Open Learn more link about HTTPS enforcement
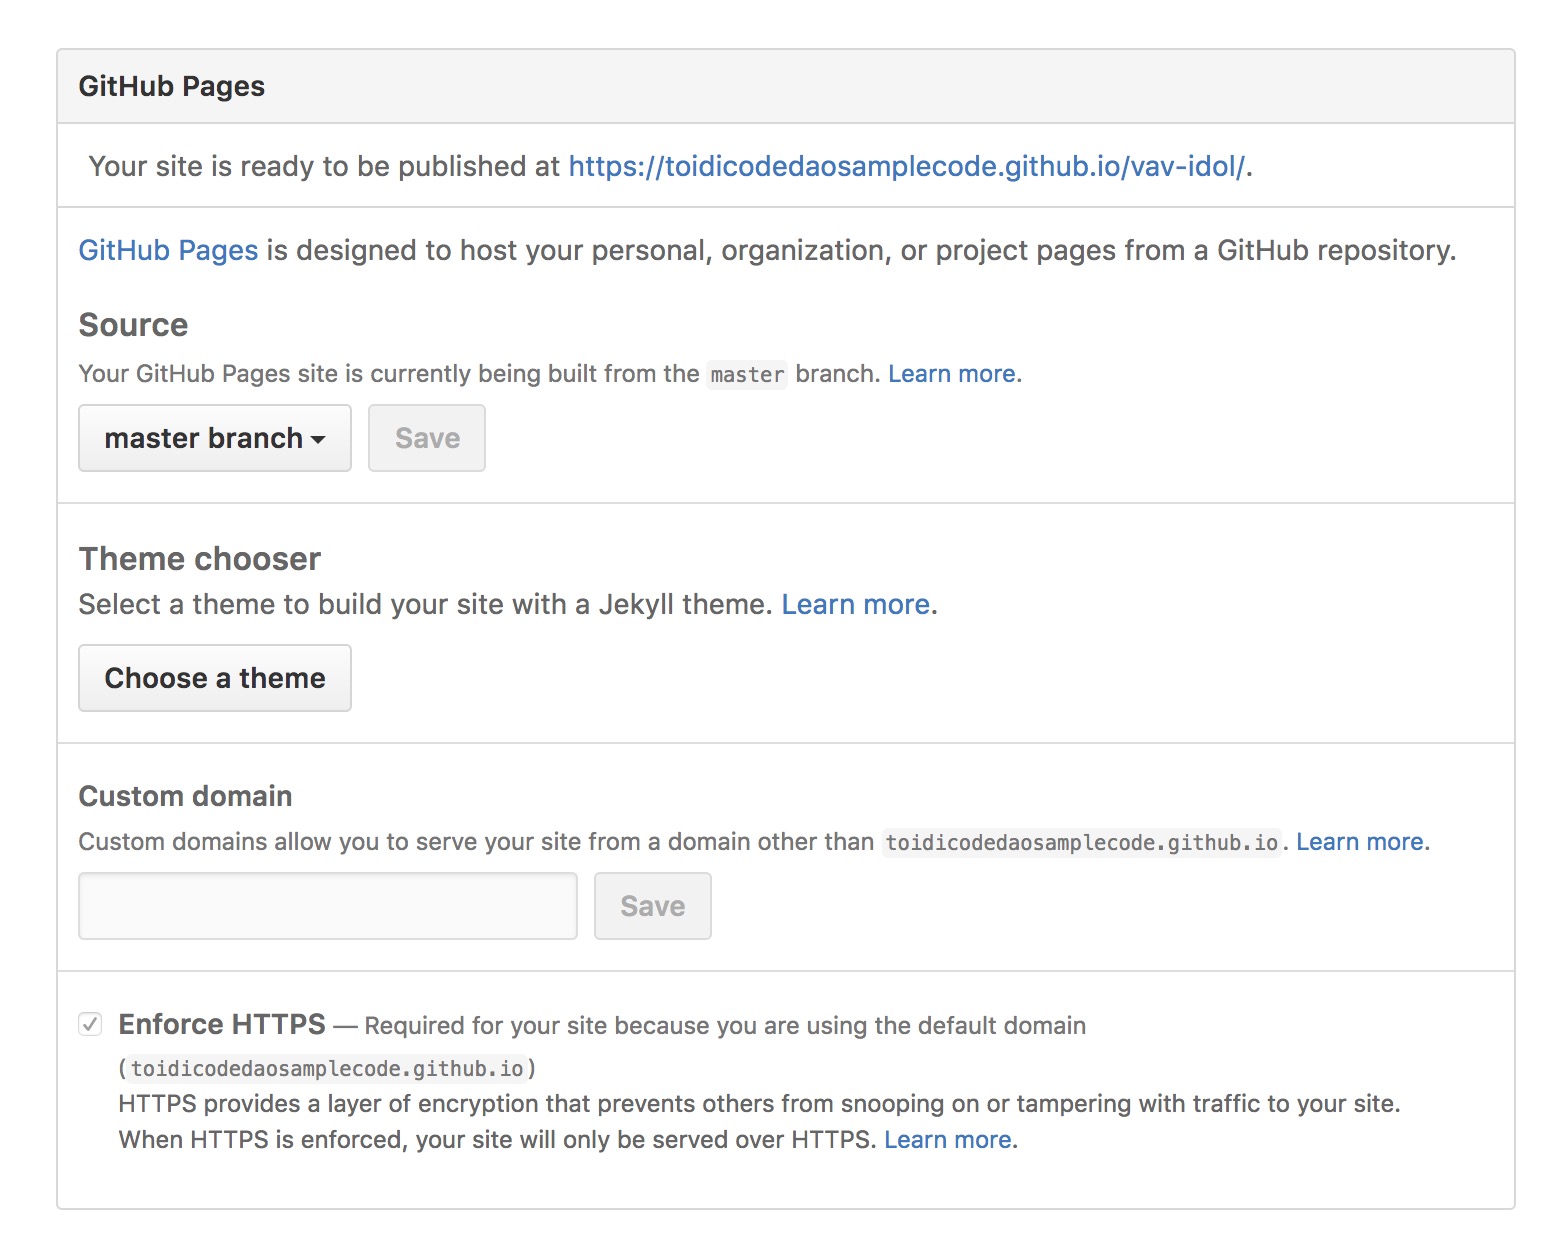This screenshot has width=1566, height=1242. click(947, 1140)
